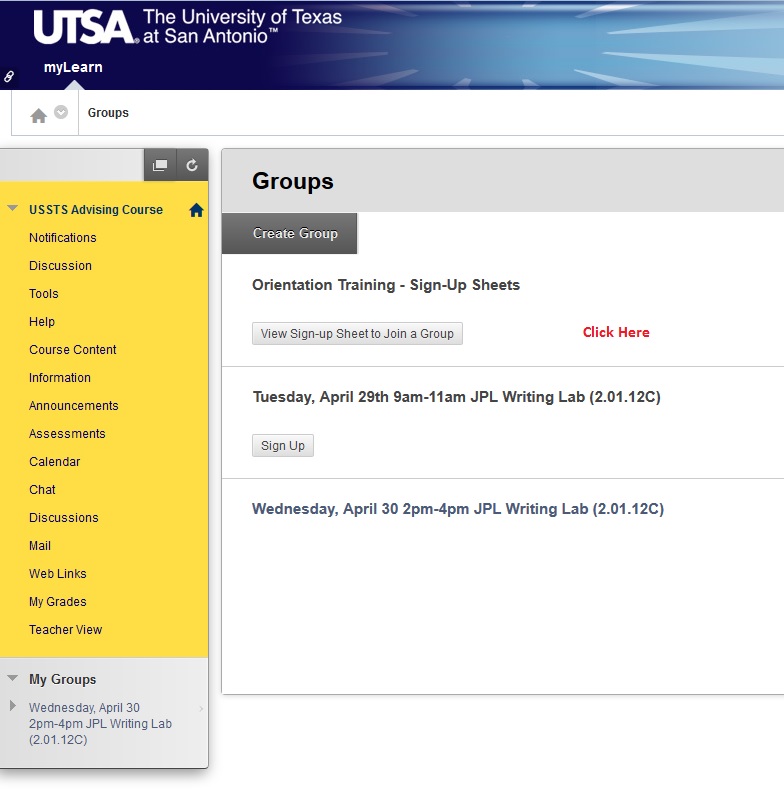Viewport: 784px width, 790px height.
Task: Open the breadcrumb dropdown arrow beside home
Action: pos(61,113)
